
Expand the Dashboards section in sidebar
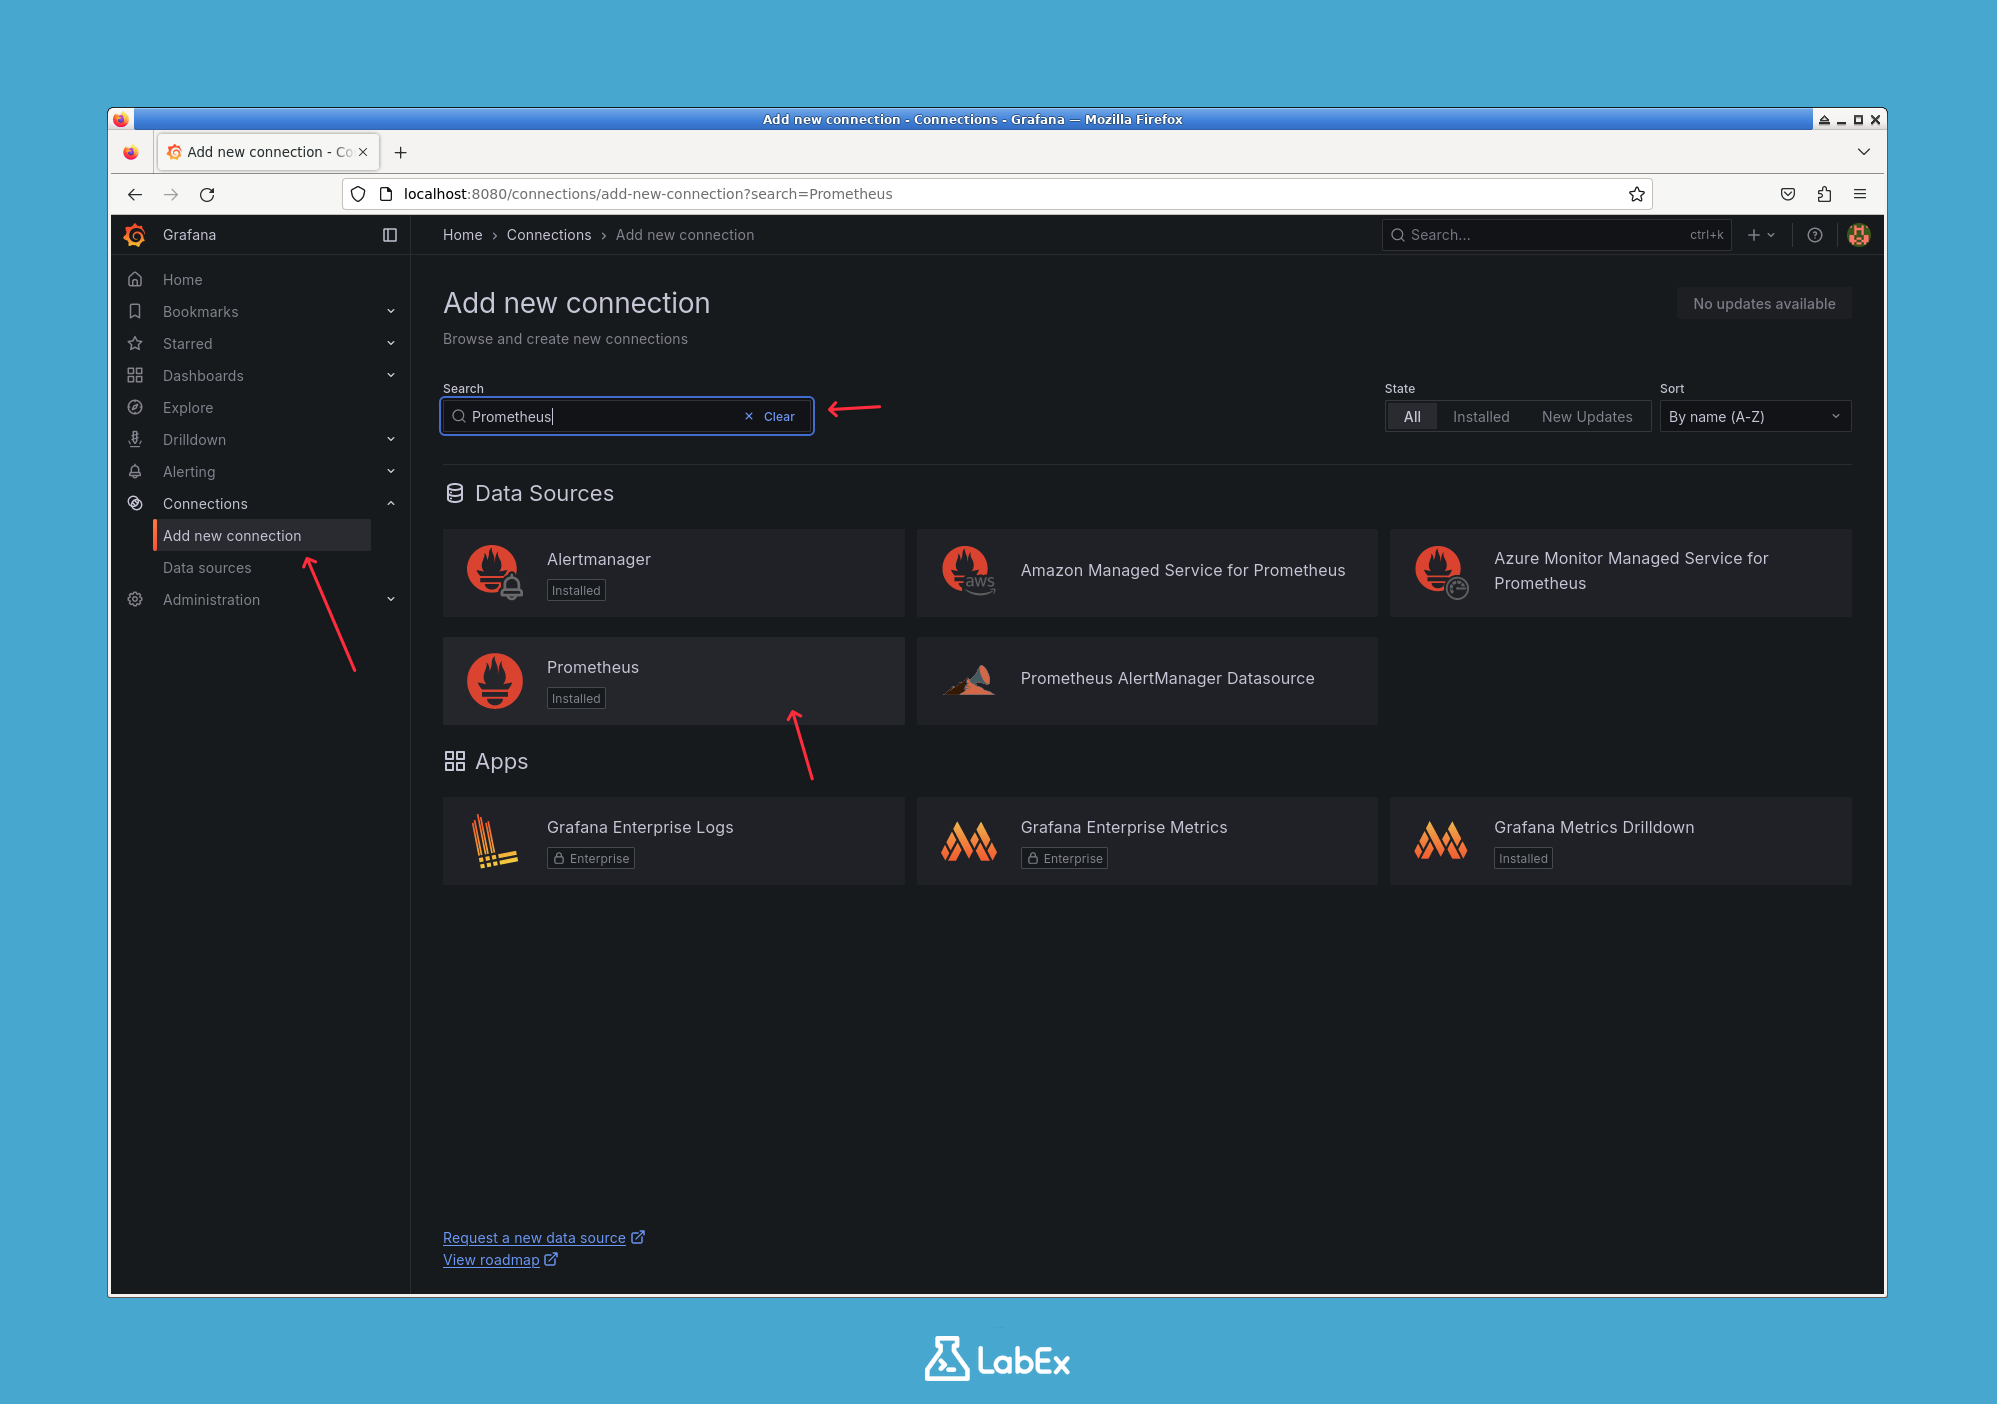point(390,375)
